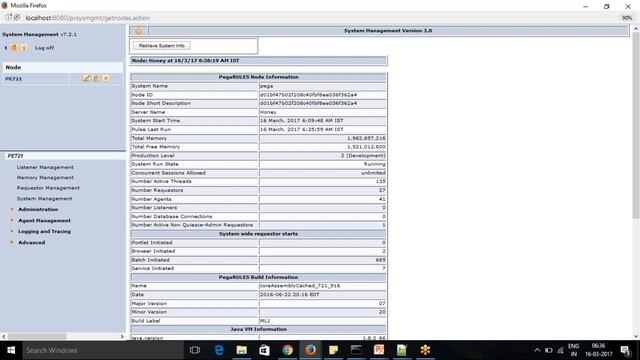Click the page scrollbar down arrow
The width and height of the screenshot is (640, 360).
636,336
